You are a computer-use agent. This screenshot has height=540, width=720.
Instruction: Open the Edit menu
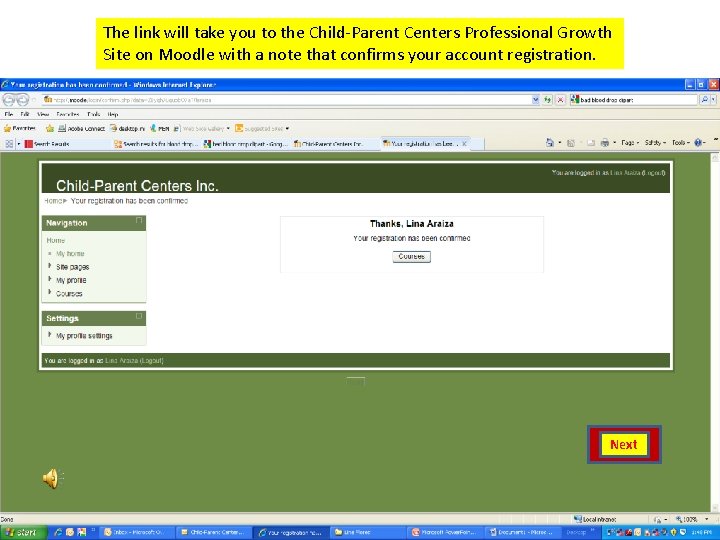pyautogui.click(x=25, y=114)
